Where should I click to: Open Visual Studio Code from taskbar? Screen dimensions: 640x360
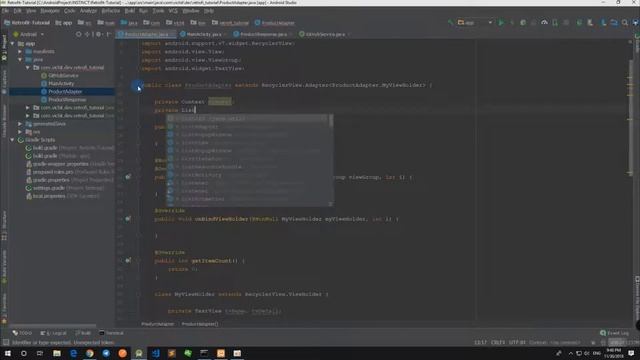tap(156, 353)
